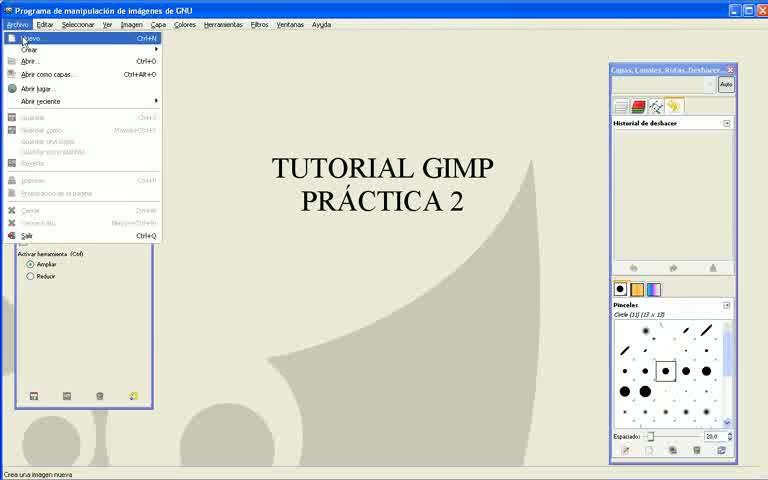The height and width of the screenshot is (480, 768).
Task: Click the Salir exit icon in menu
Action: pos(12,236)
